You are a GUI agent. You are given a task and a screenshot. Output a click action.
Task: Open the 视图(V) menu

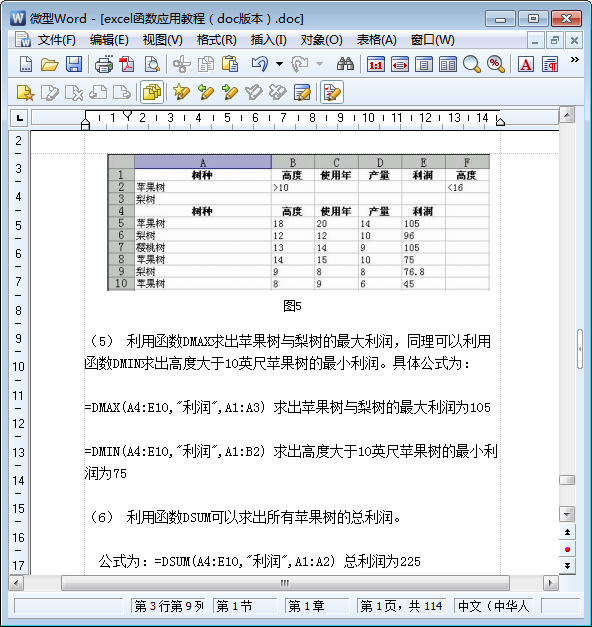click(x=163, y=40)
